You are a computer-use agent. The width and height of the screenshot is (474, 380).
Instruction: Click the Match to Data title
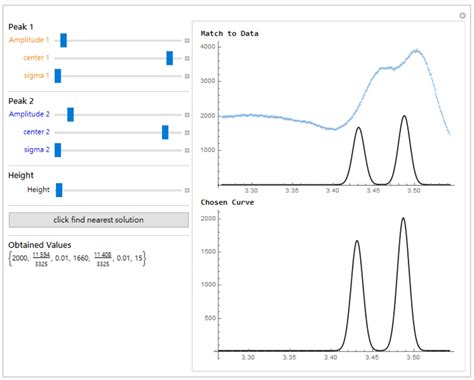[x=229, y=33]
